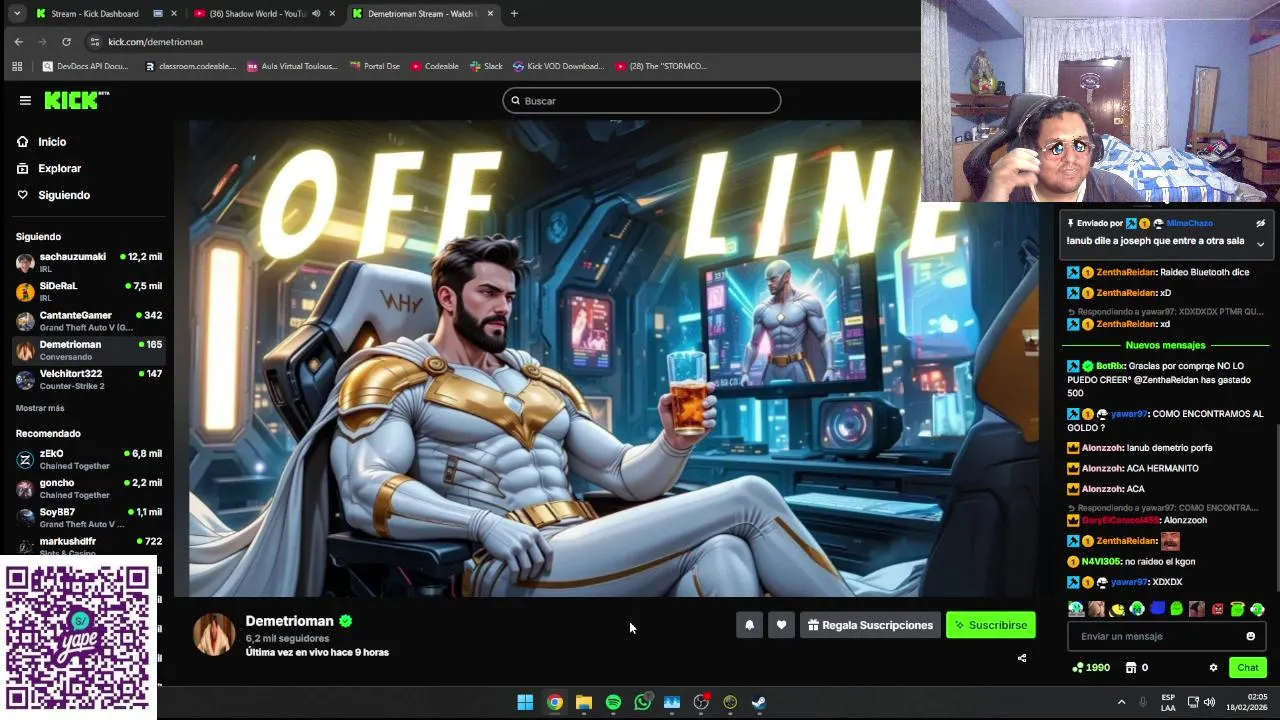Viewport: 1280px width, 720px height.
Task: Open the site info icon in address bar
Action: [95, 42]
